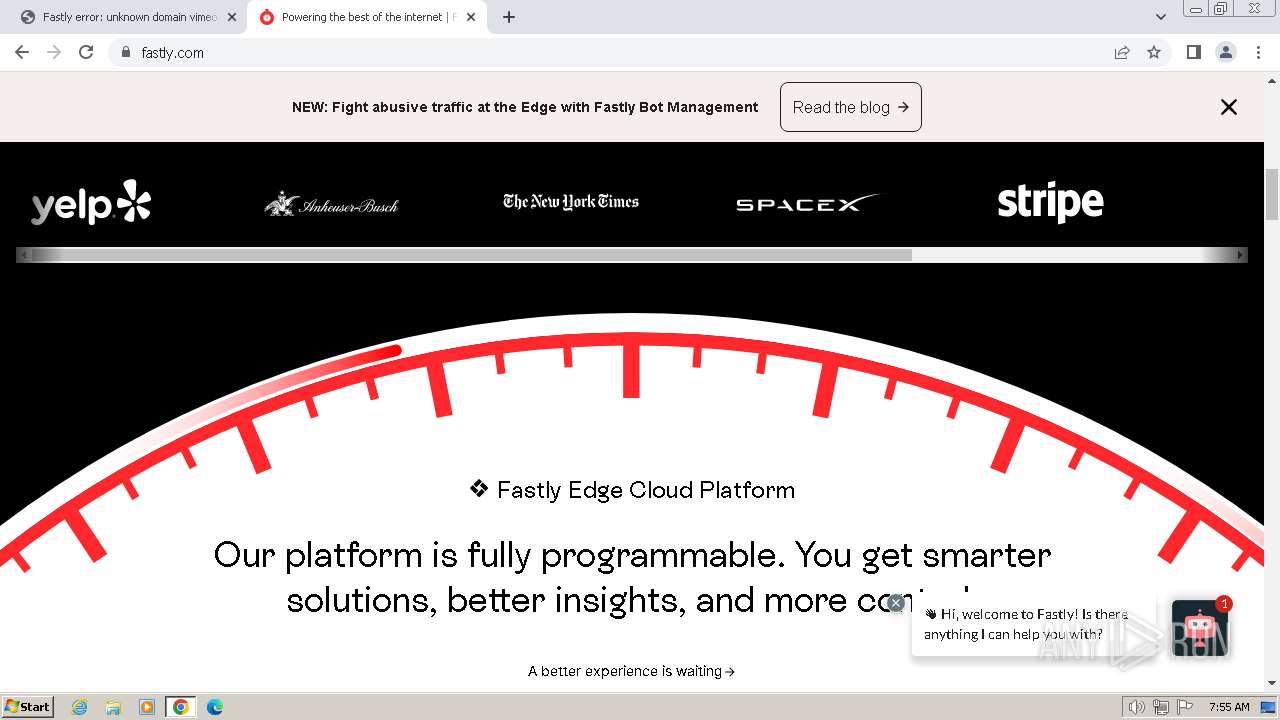Viewport: 1280px width, 720px height.
Task: Click the volume speaker tray icon
Action: click(x=1137, y=707)
